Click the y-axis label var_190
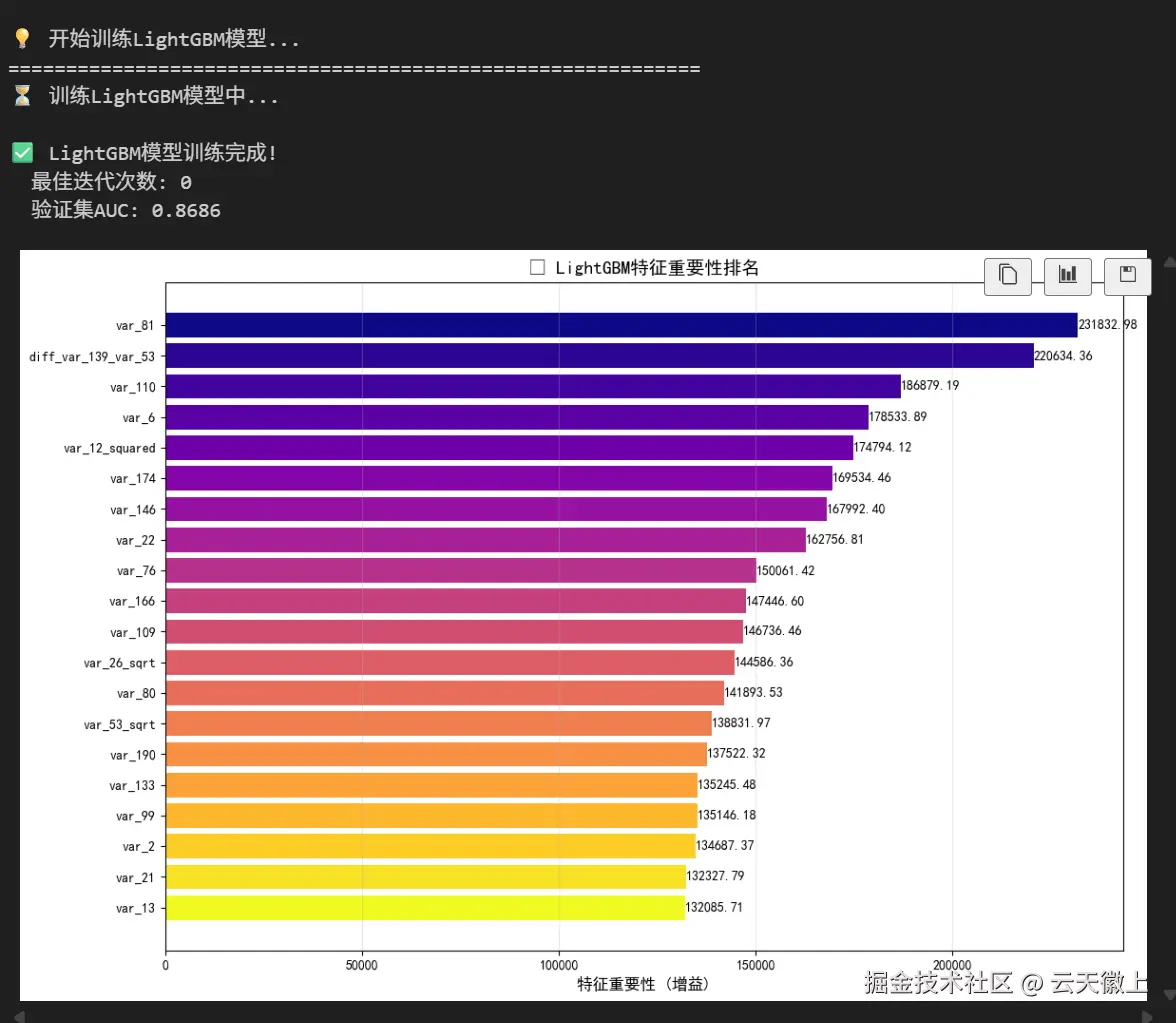Screen dimensions: 1176x1023 click(133, 755)
